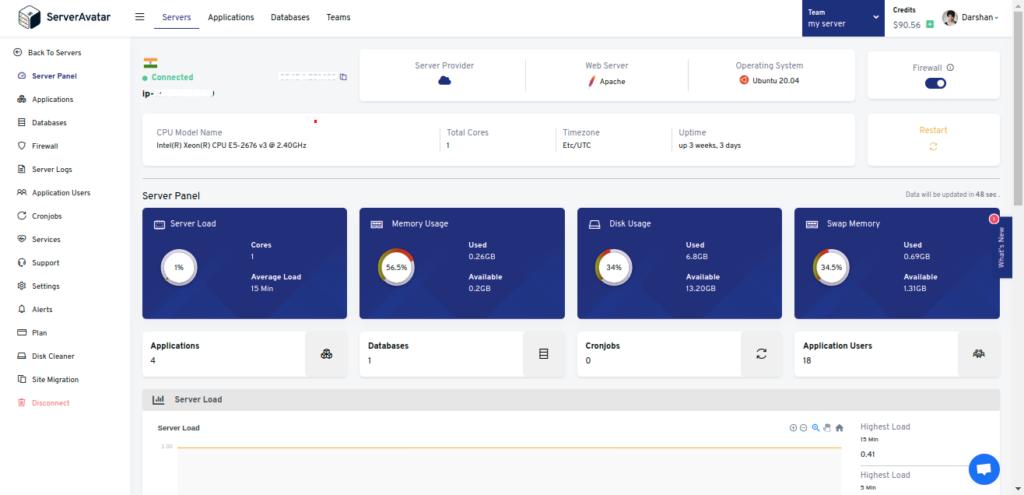Click the Firewall info icon
1024x495 pixels.
(950, 67)
